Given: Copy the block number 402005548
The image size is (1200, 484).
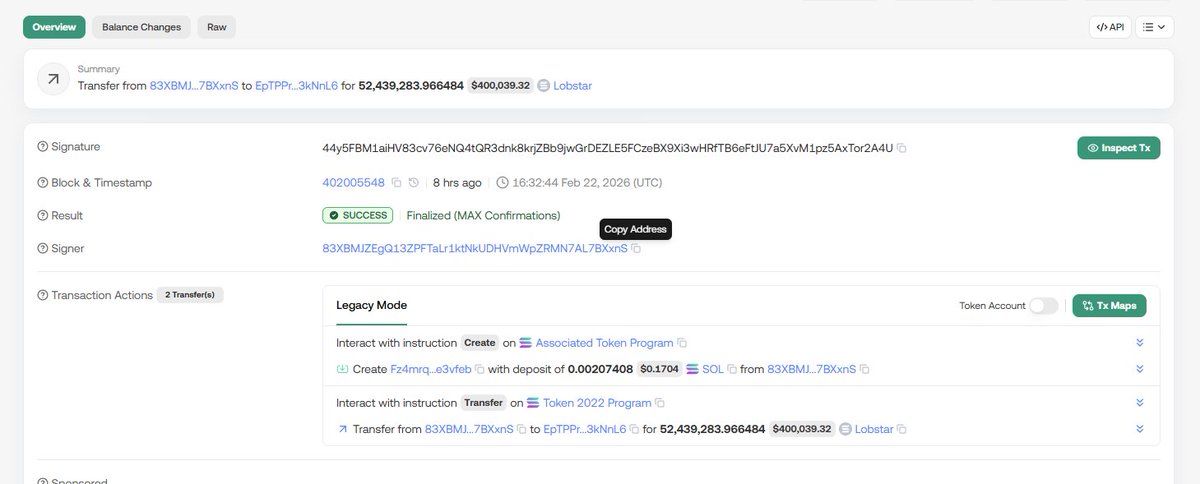Looking at the screenshot, I should (x=396, y=183).
